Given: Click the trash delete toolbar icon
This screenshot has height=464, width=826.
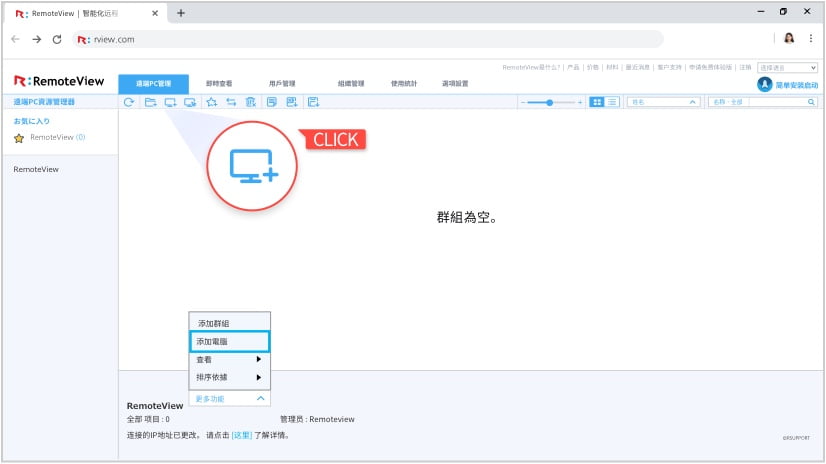Looking at the screenshot, I should [x=251, y=102].
